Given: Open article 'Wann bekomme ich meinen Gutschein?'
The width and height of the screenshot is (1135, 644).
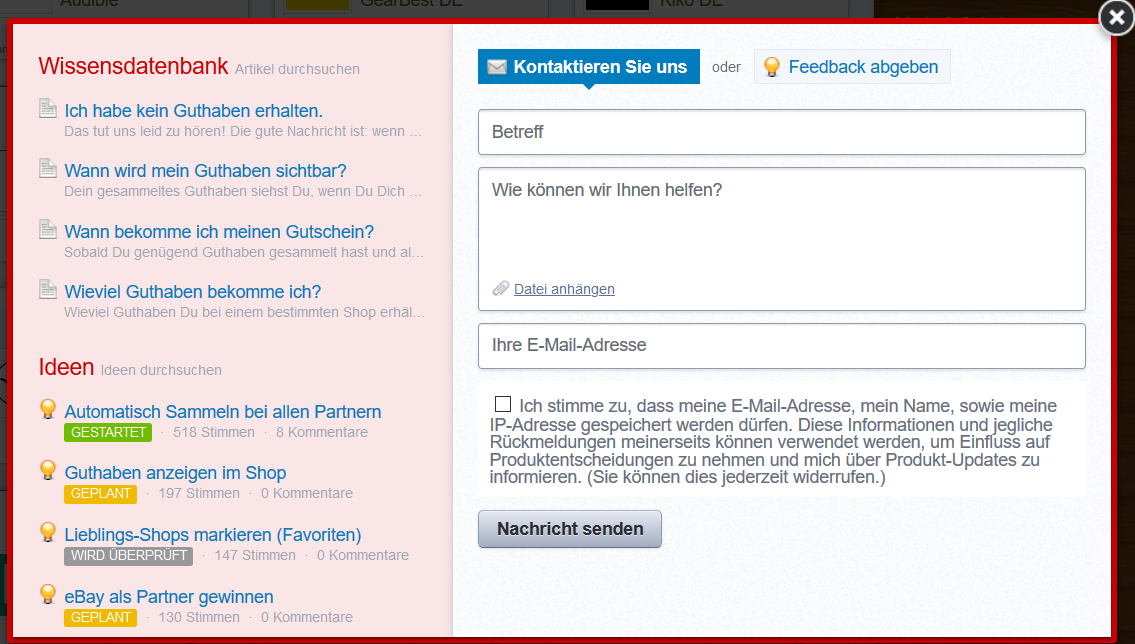Looking at the screenshot, I should point(219,232).
